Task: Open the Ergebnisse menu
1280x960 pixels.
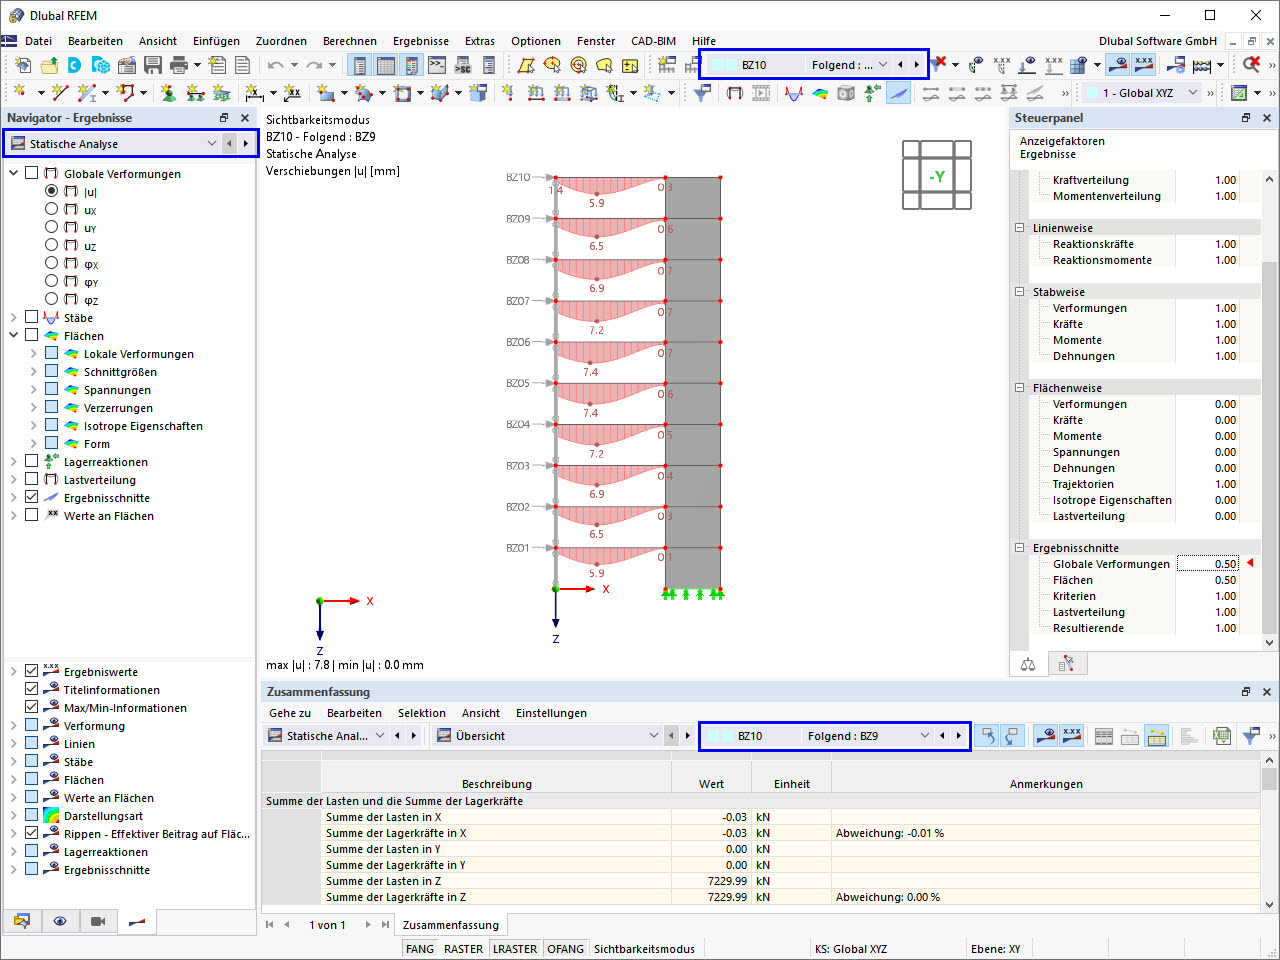Action: tap(421, 41)
